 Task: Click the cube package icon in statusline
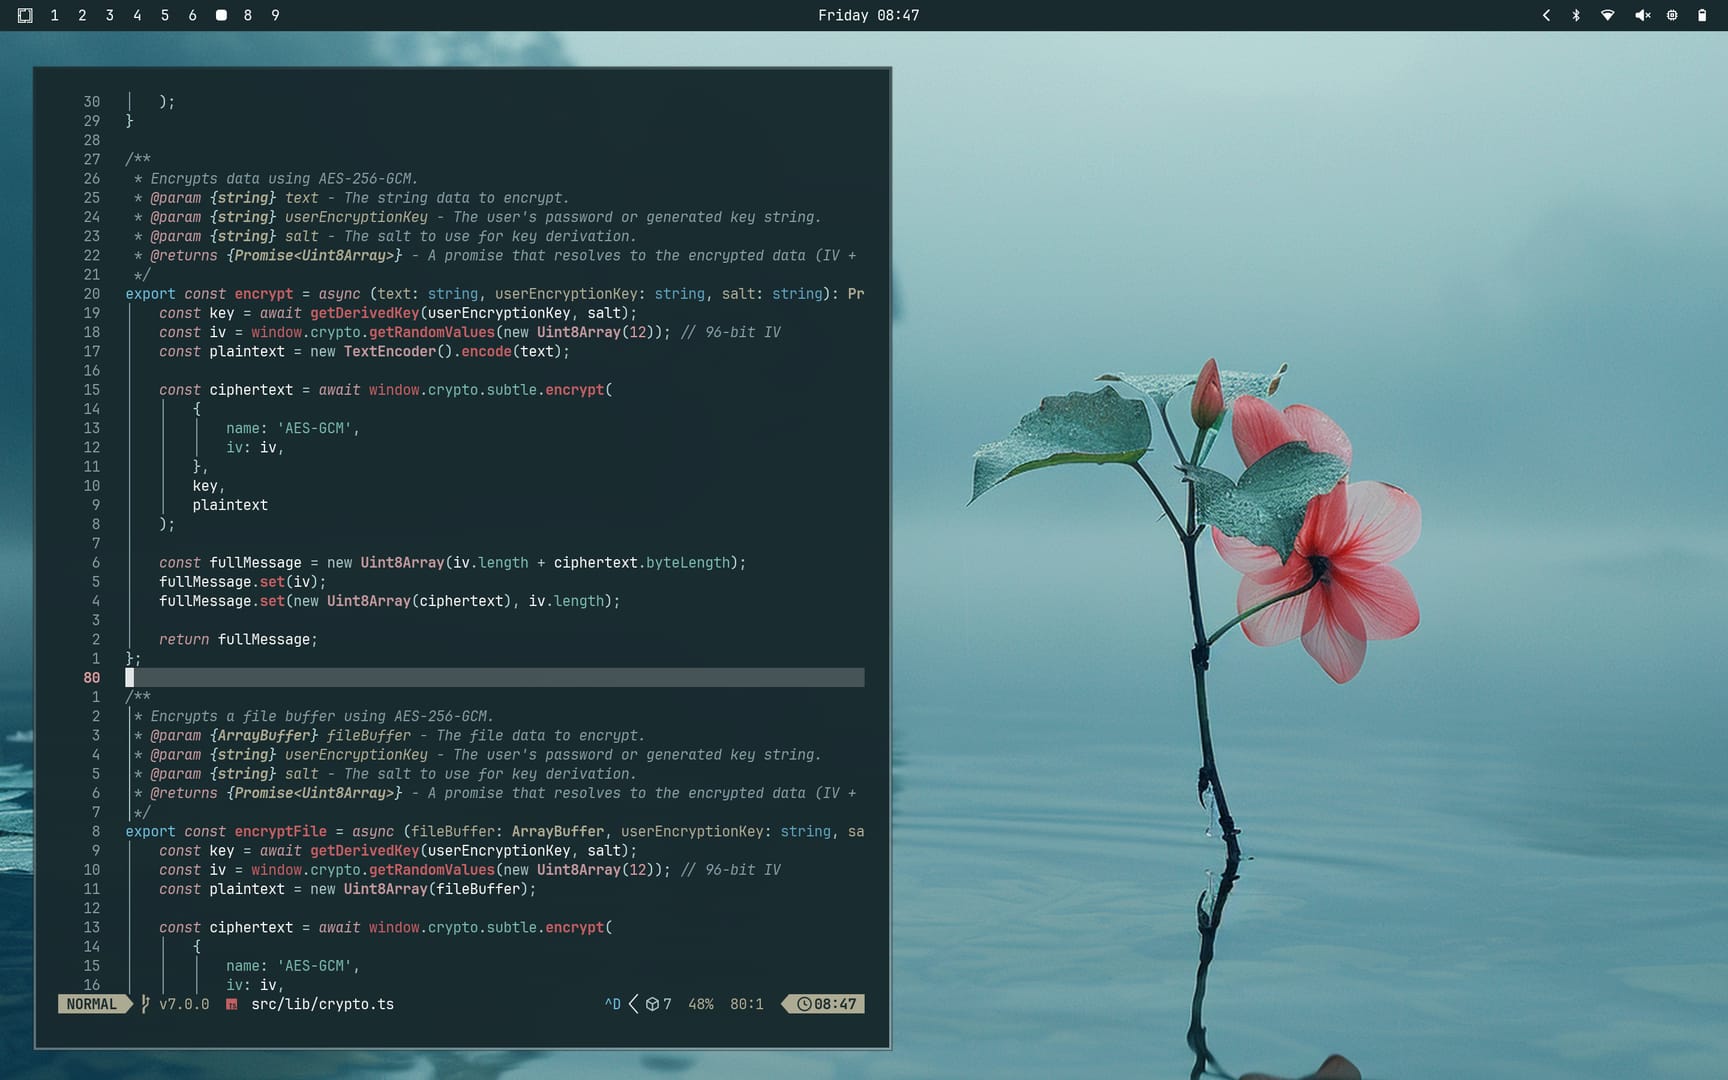coord(652,1004)
